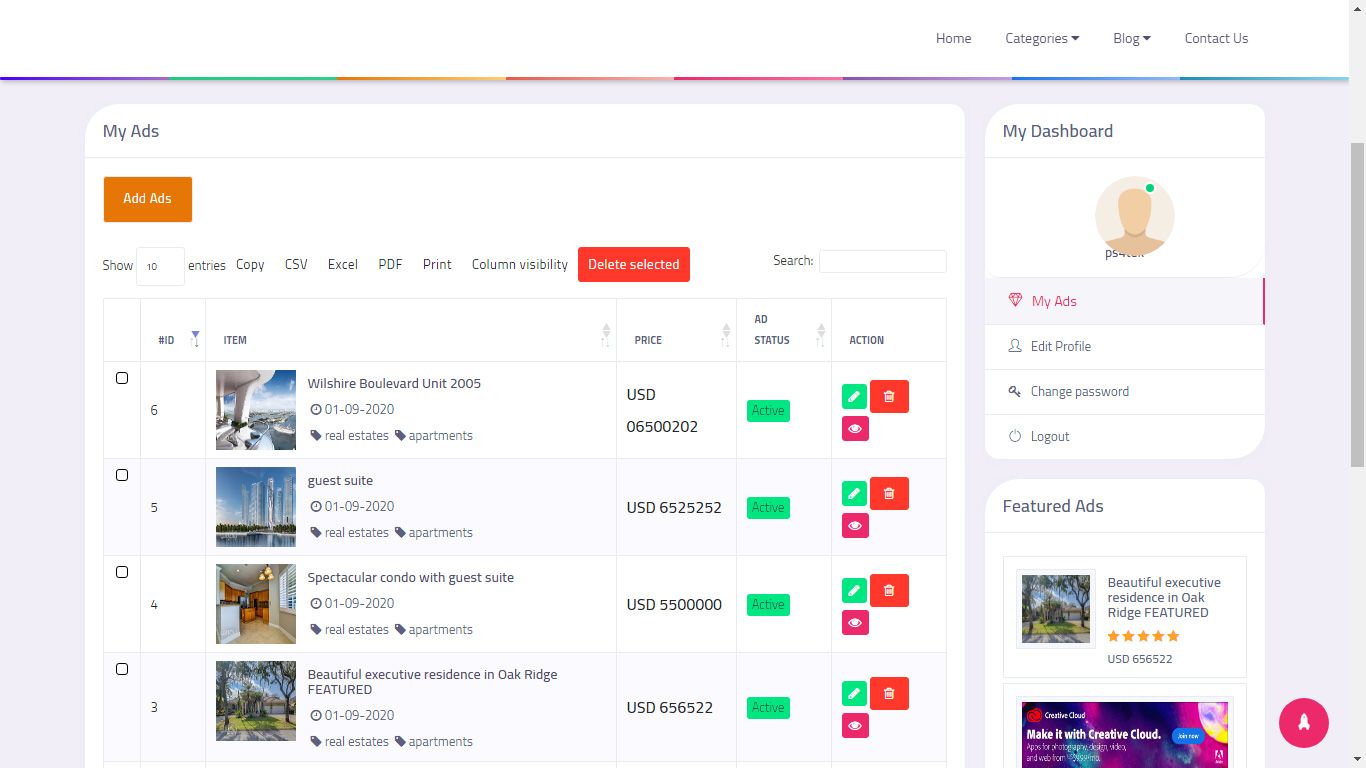The image size is (1366, 768).
Task: Click into the Search input field
Action: coord(882,261)
